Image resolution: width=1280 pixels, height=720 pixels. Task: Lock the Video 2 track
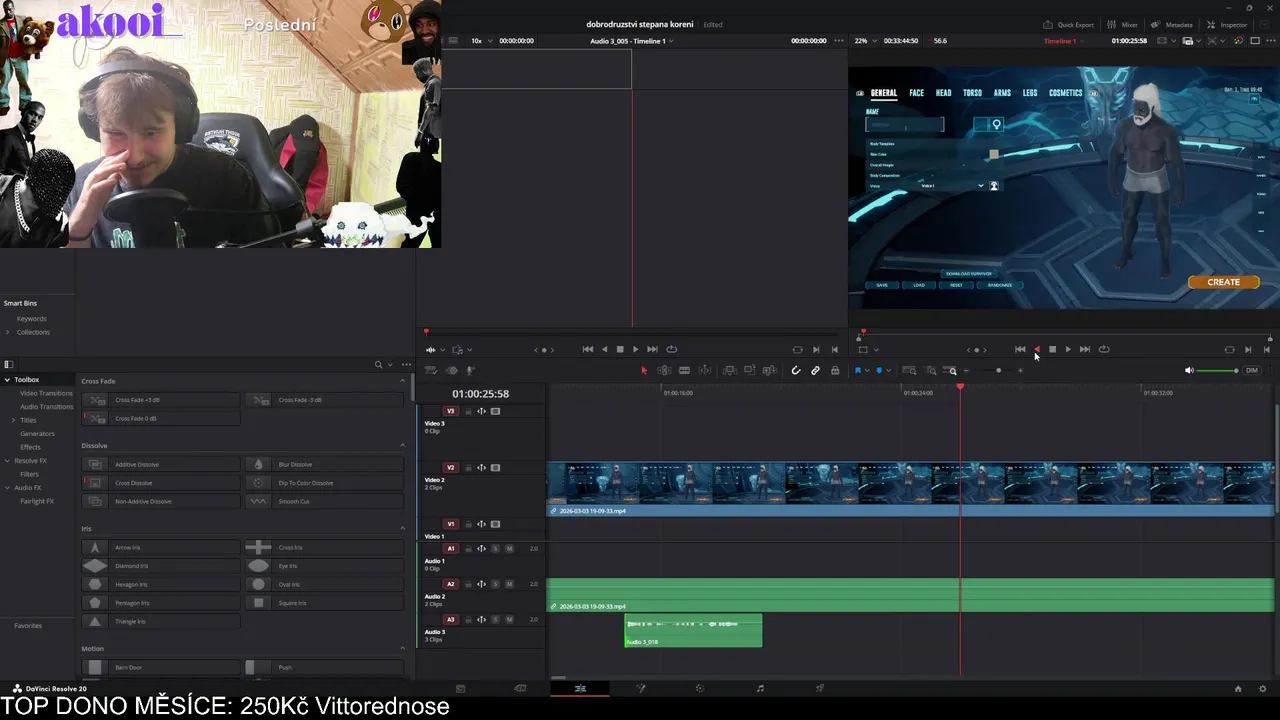point(467,467)
